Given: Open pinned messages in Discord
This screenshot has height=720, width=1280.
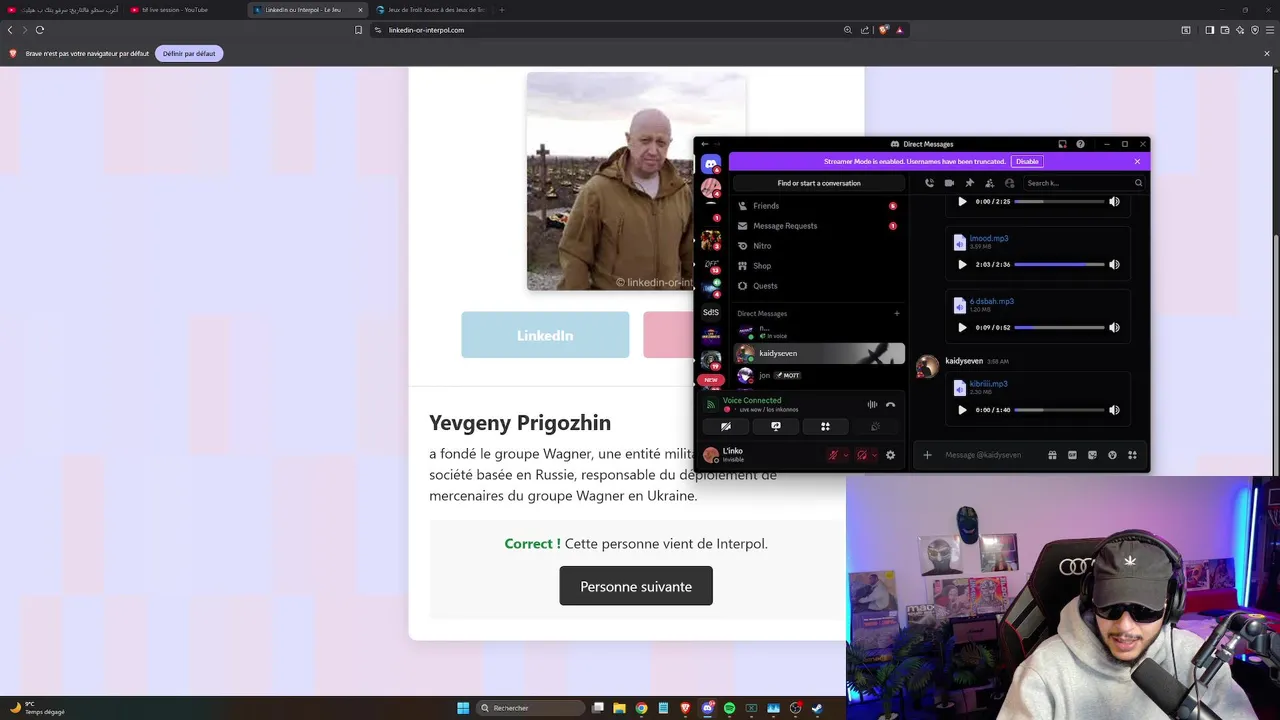Looking at the screenshot, I should pyautogui.click(x=969, y=183).
